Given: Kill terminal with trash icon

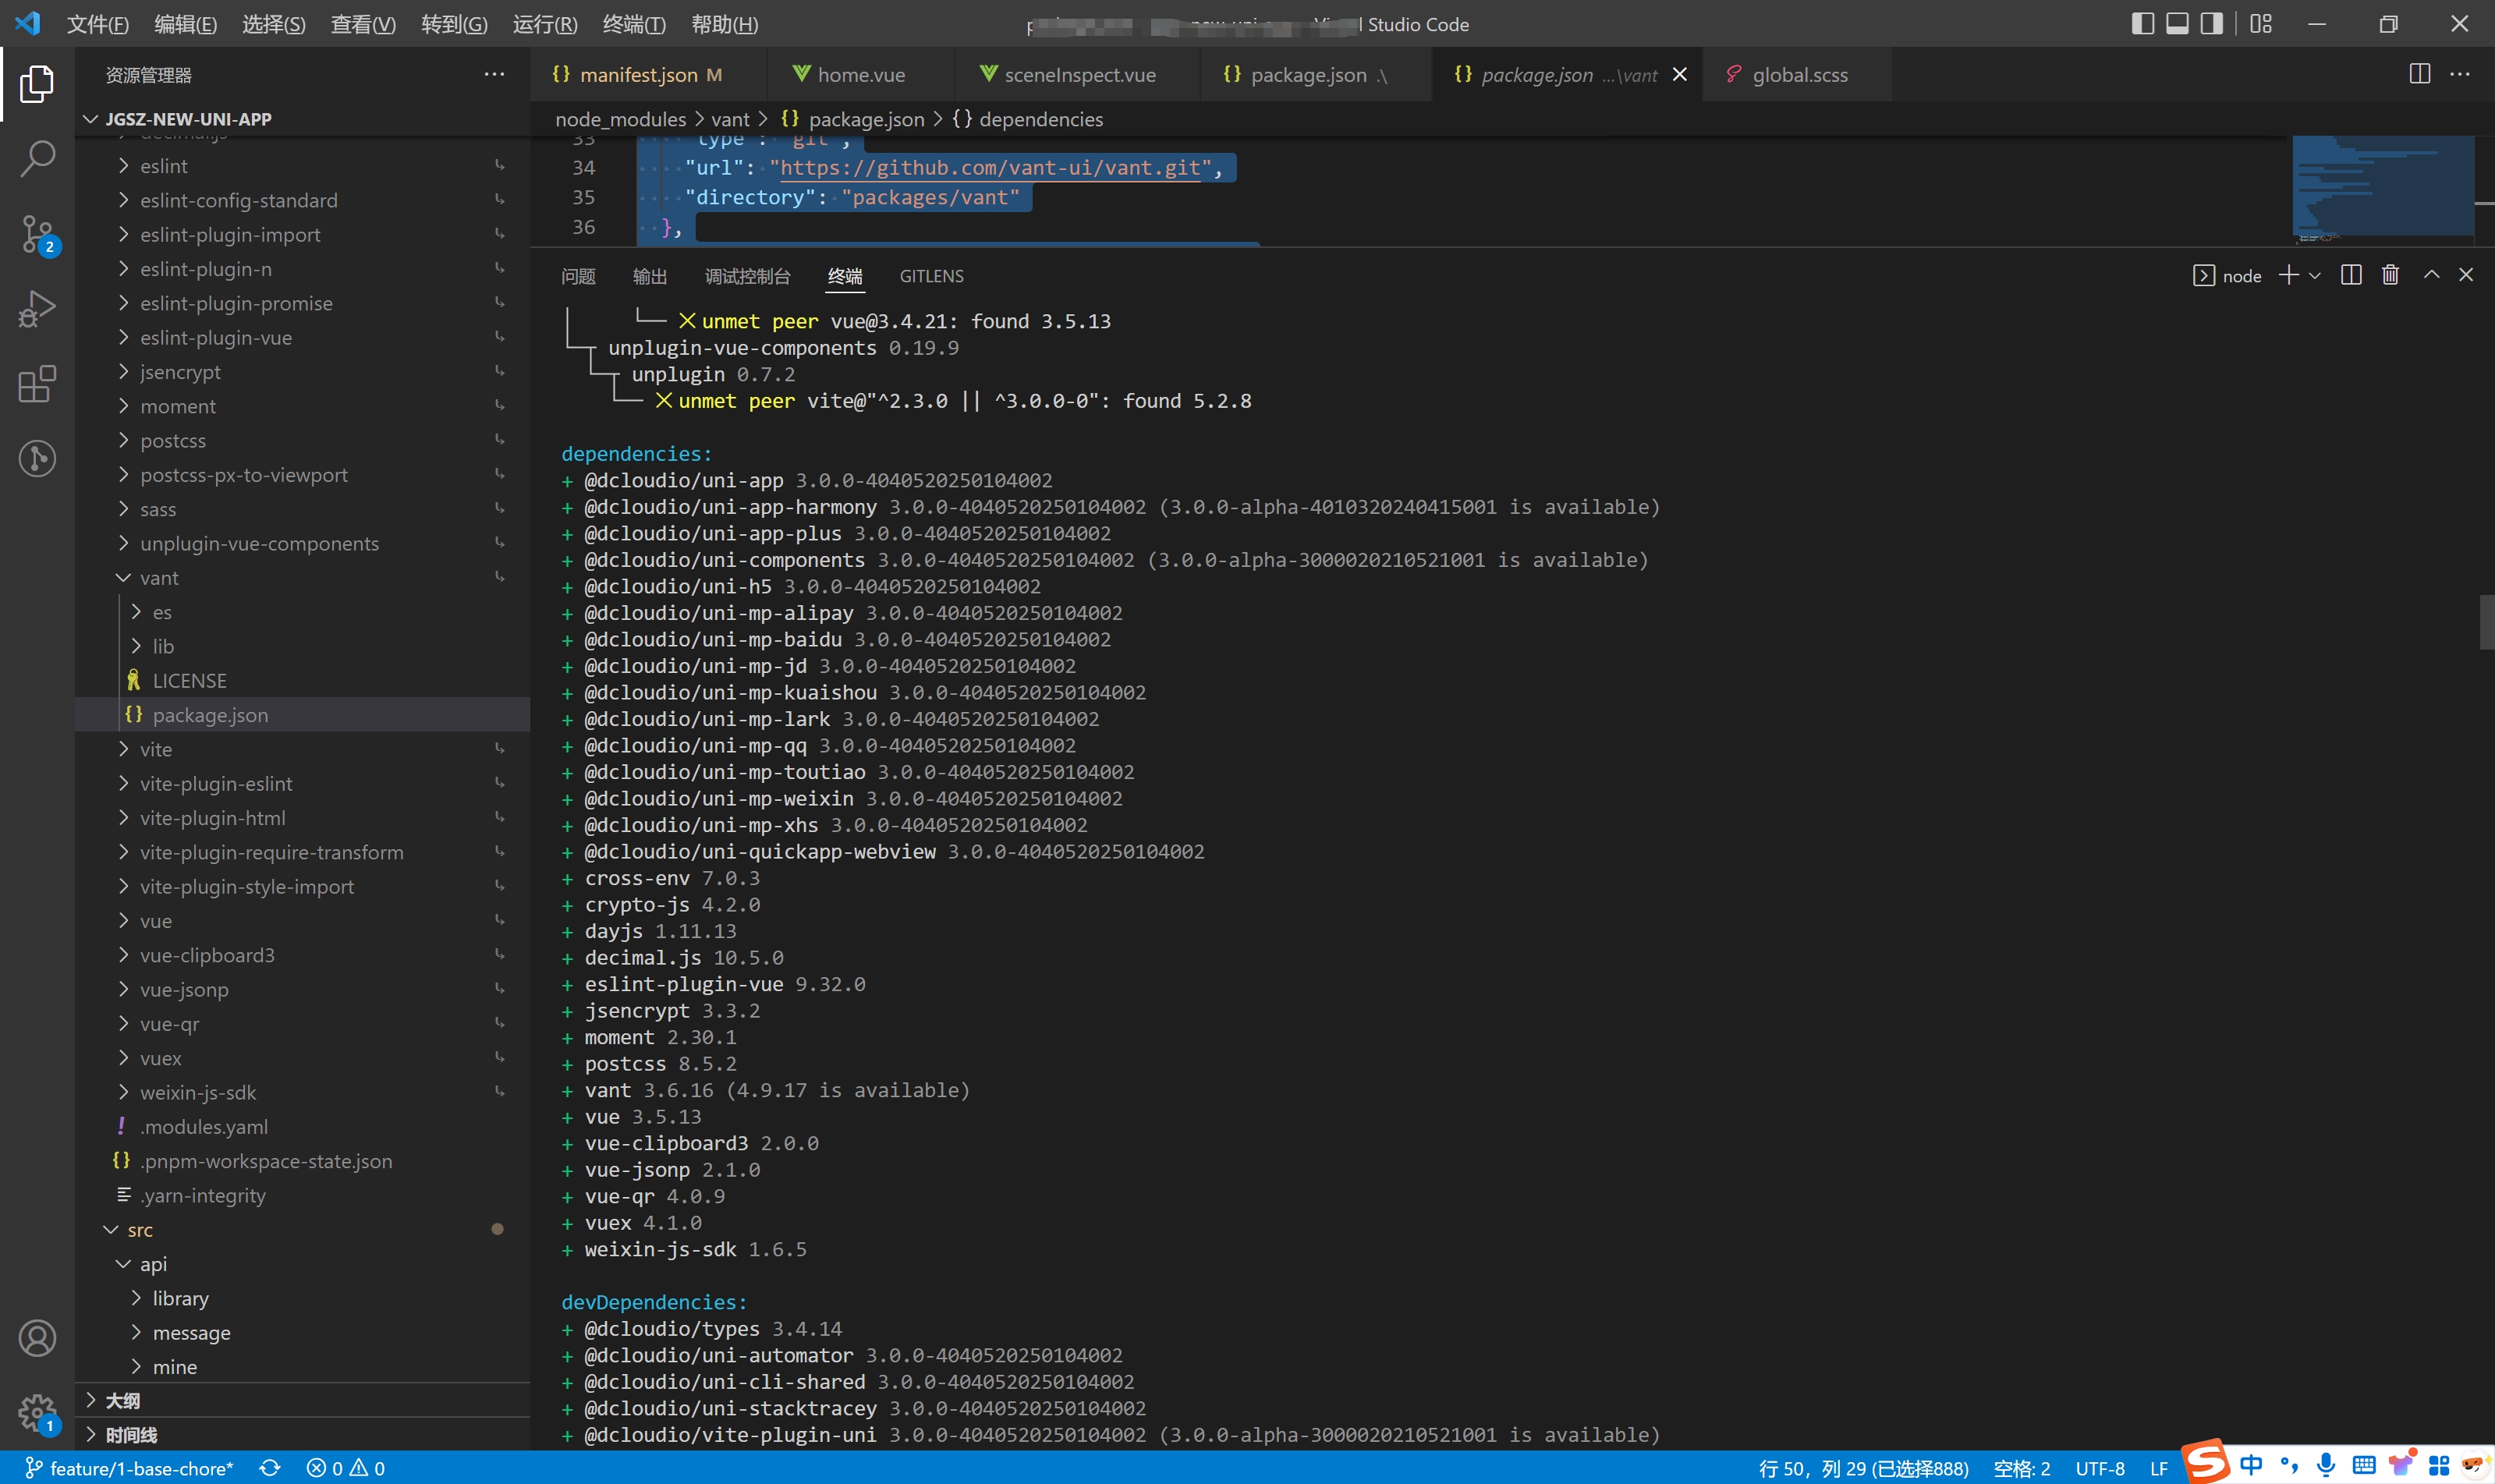Looking at the screenshot, I should (x=2391, y=275).
